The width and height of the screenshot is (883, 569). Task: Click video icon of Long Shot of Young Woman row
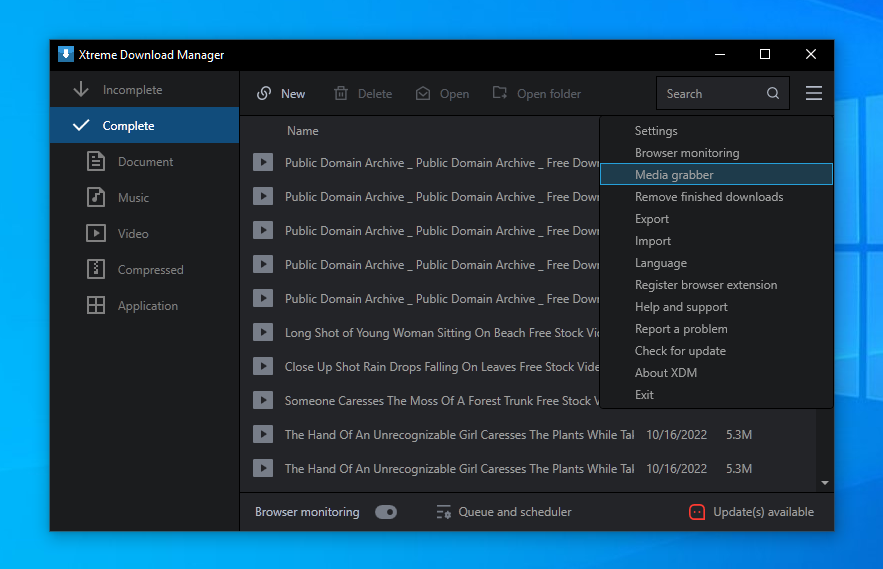263,332
